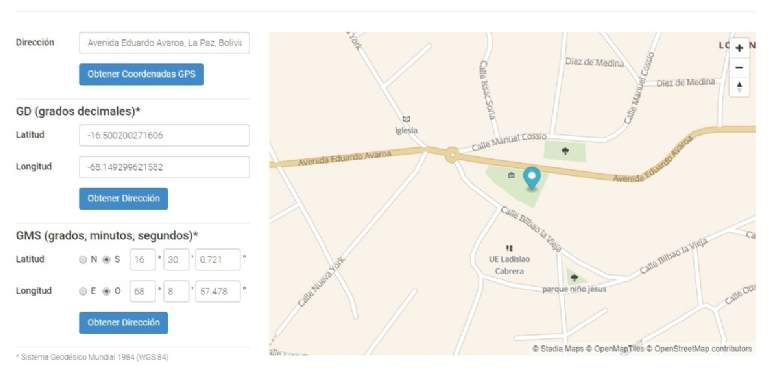768x378 pixels.
Task: Click the blue location pin marker
Action: point(531,178)
